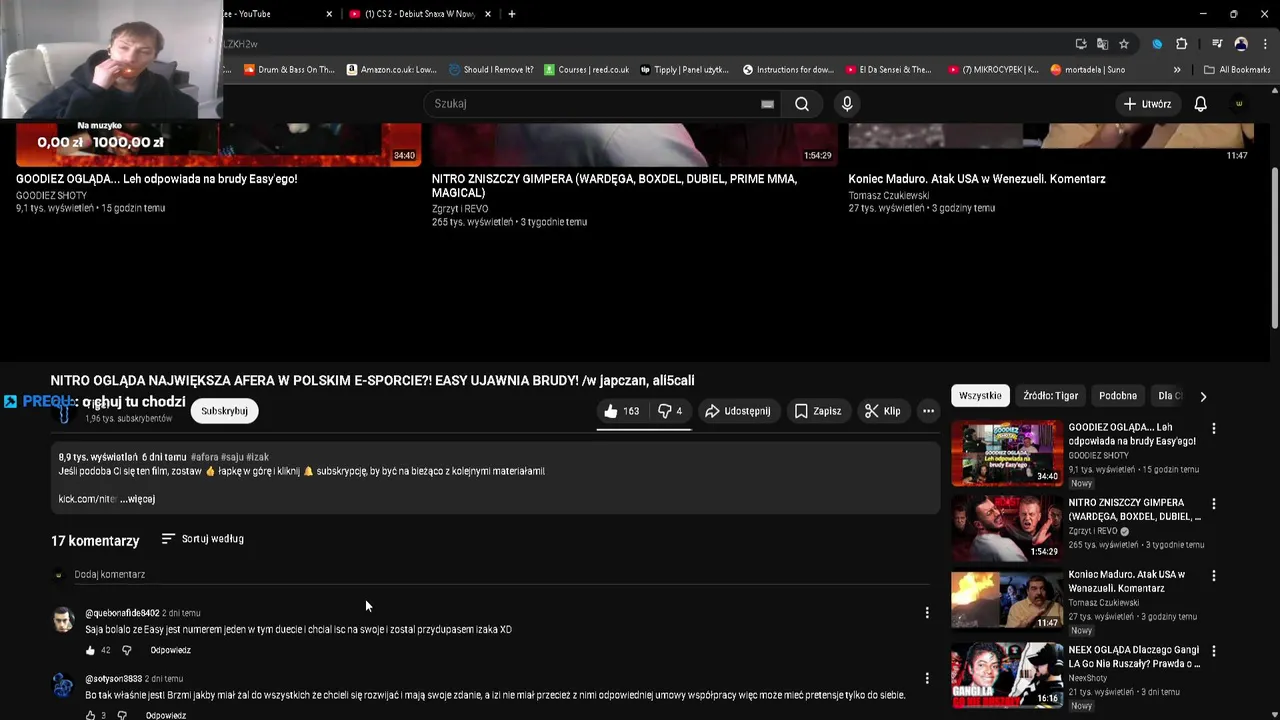Like @sotyson3833's comment
This screenshot has height=720, width=1280.
pyautogui.click(x=90, y=715)
